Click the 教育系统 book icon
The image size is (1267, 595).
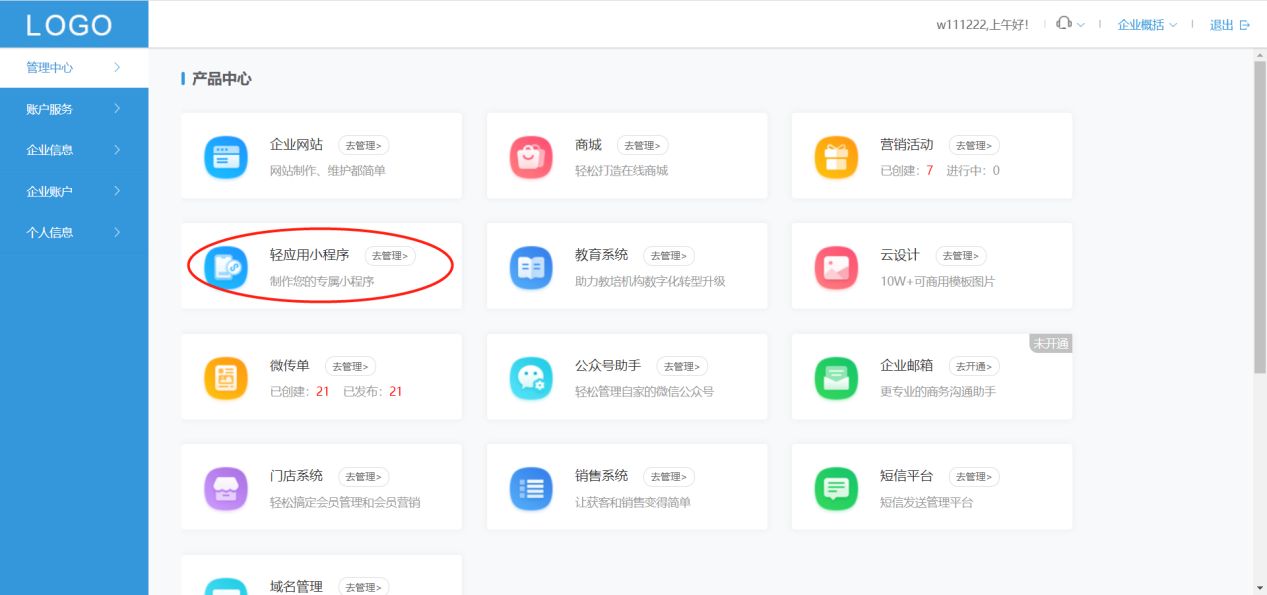pos(531,268)
